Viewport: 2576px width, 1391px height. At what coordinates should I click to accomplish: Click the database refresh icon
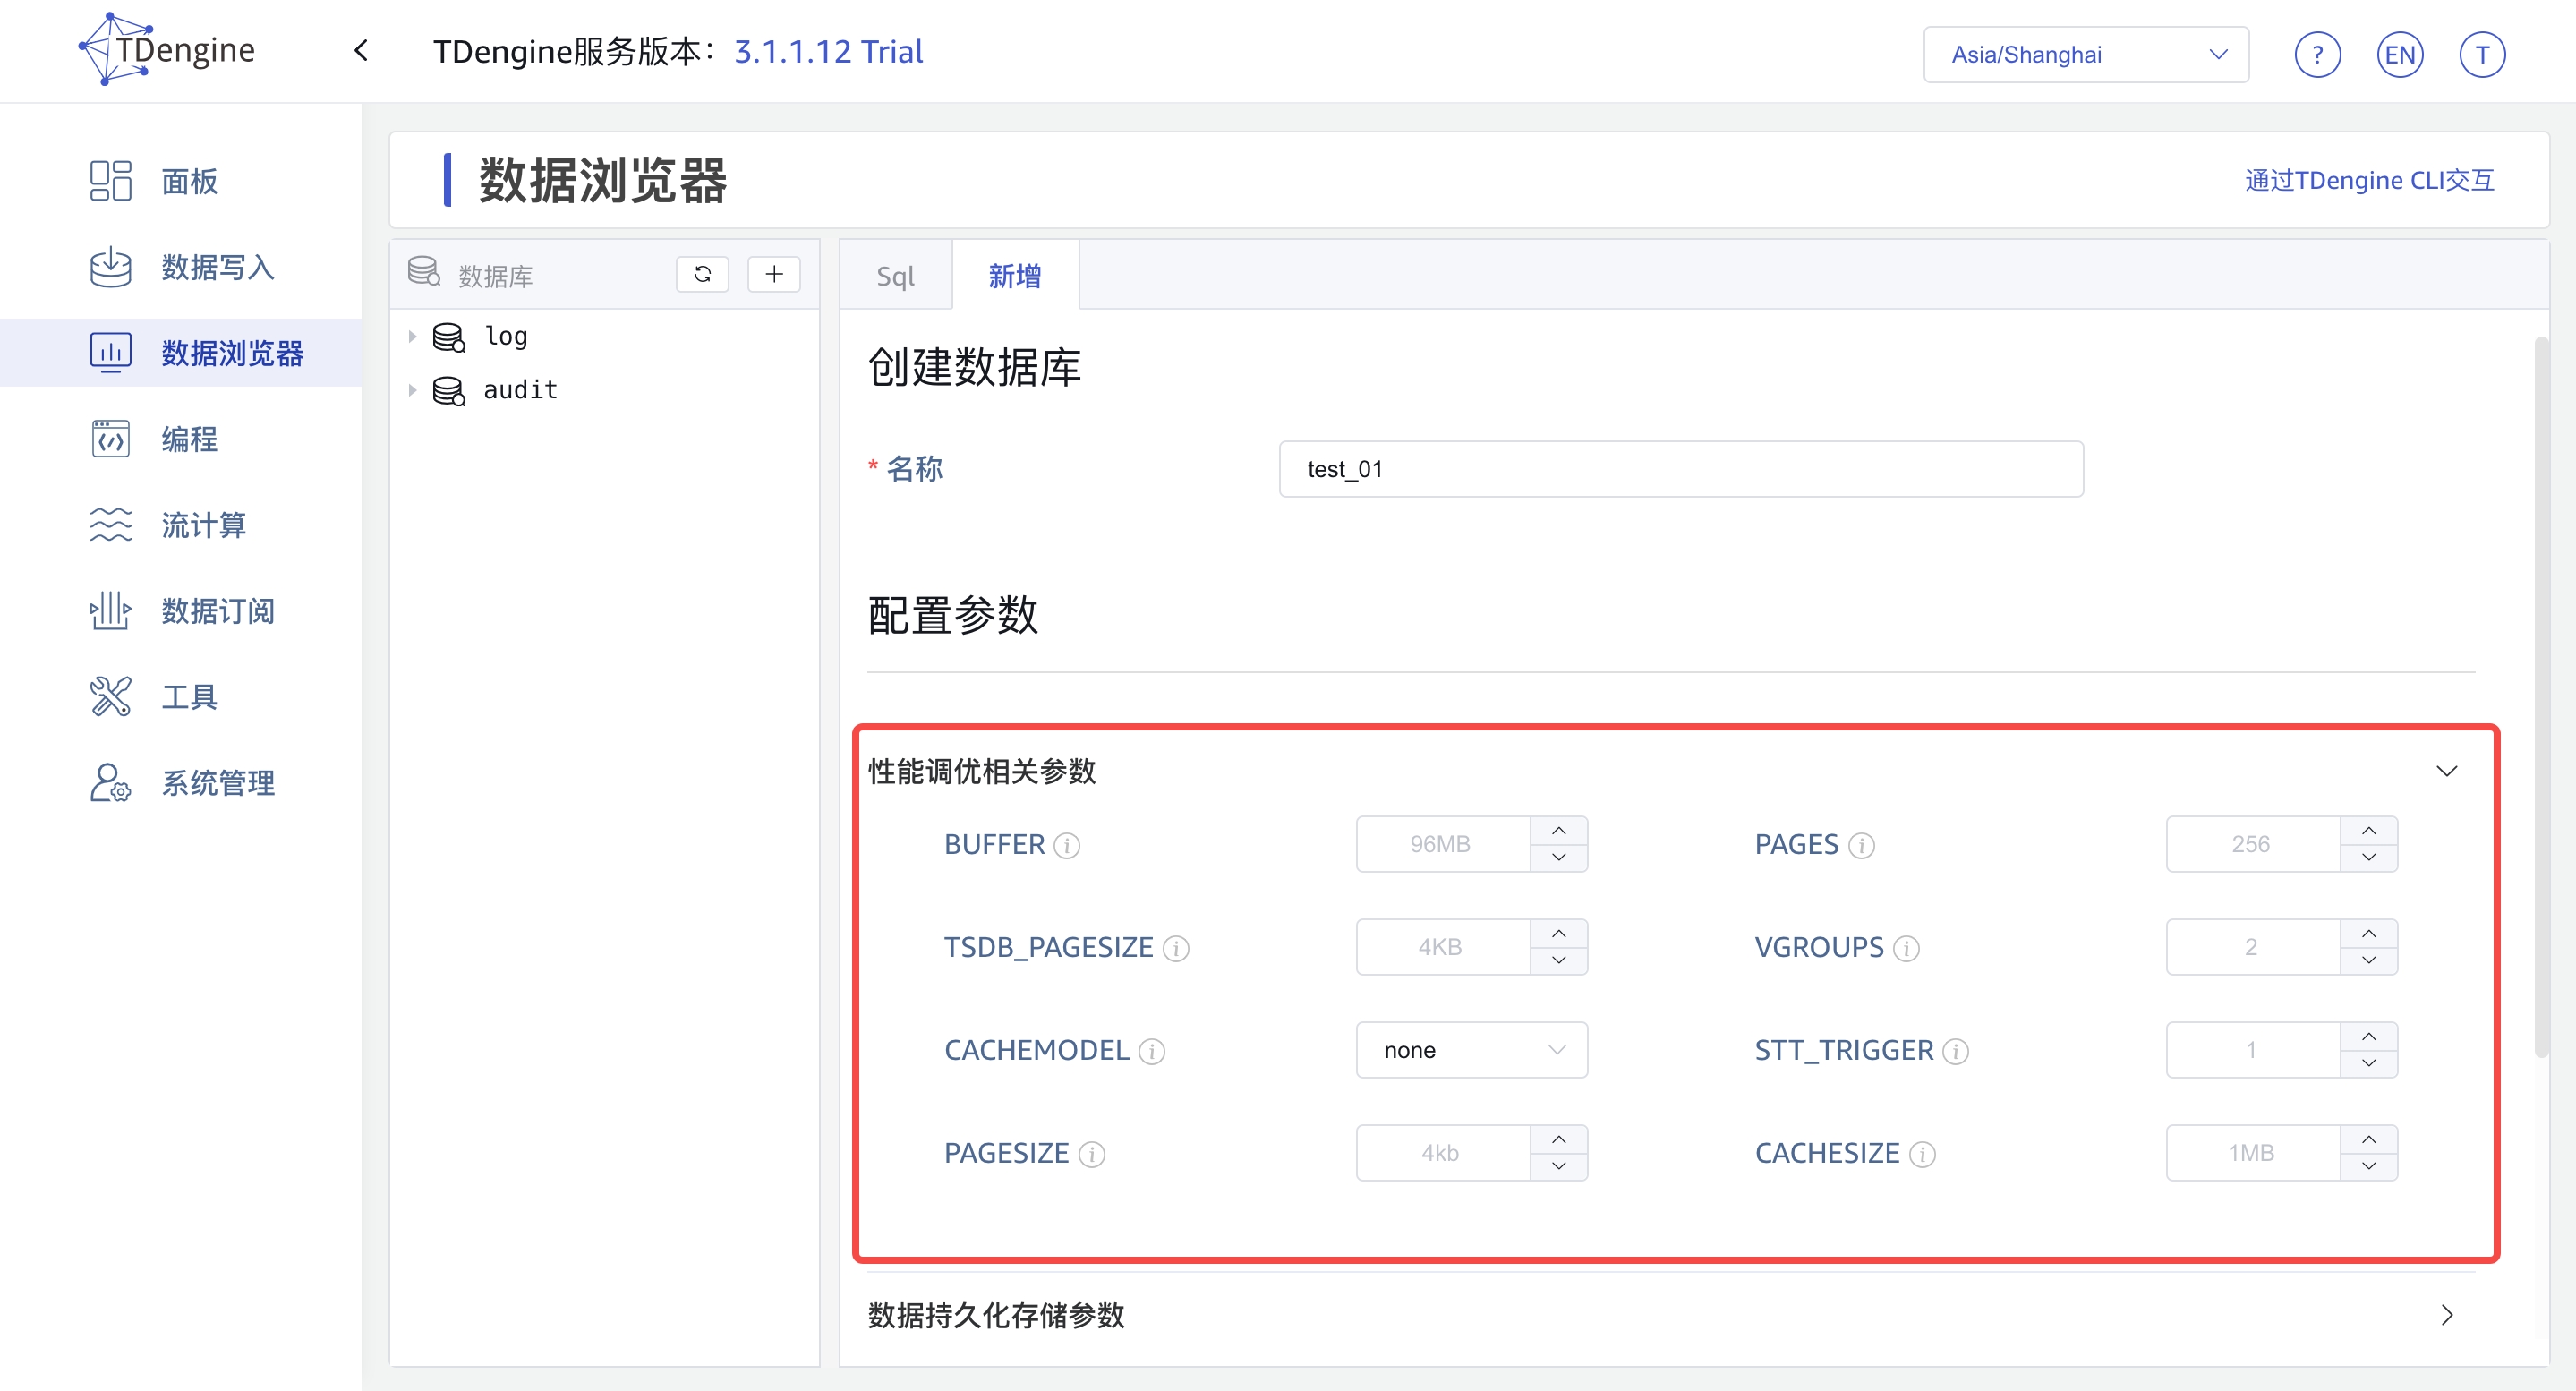pyautogui.click(x=702, y=274)
